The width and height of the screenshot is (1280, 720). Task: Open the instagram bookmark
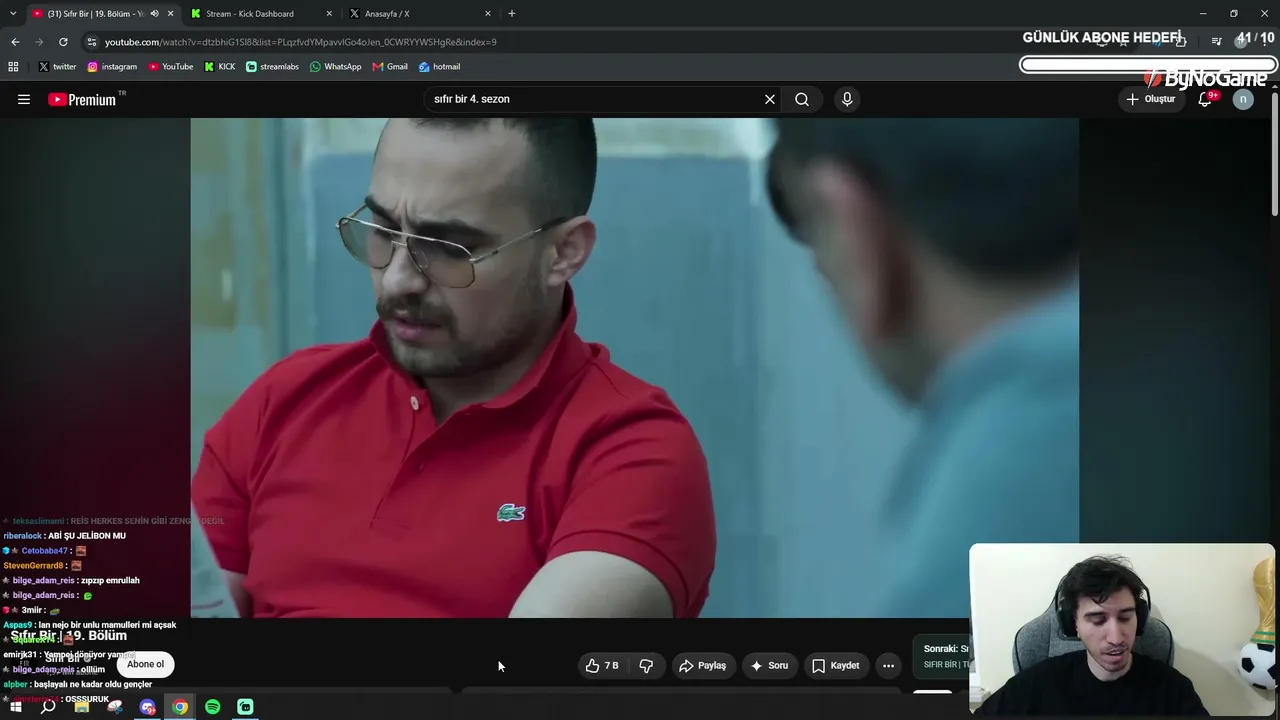coord(112,67)
